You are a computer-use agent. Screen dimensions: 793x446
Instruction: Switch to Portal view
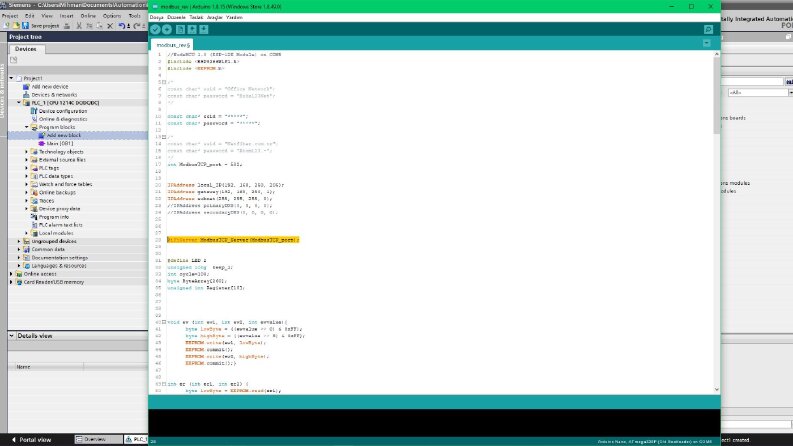[x=32, y=440]
